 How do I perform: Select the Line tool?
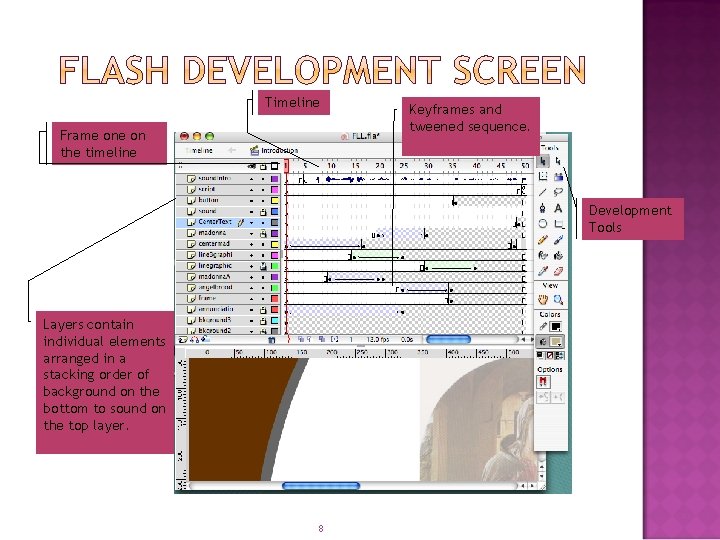tap(543, 192)
